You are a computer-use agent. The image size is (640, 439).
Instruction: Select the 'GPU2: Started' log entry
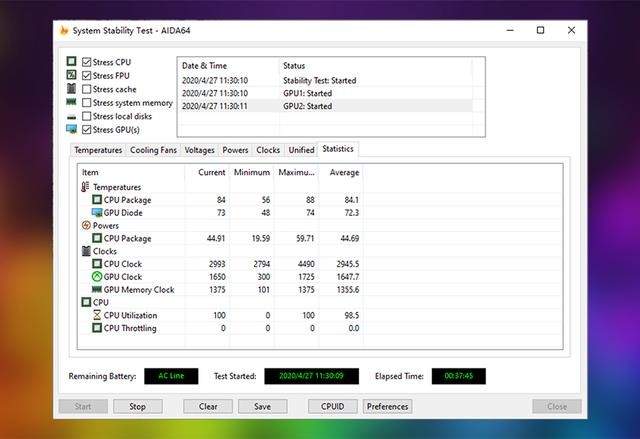(307, 106)
